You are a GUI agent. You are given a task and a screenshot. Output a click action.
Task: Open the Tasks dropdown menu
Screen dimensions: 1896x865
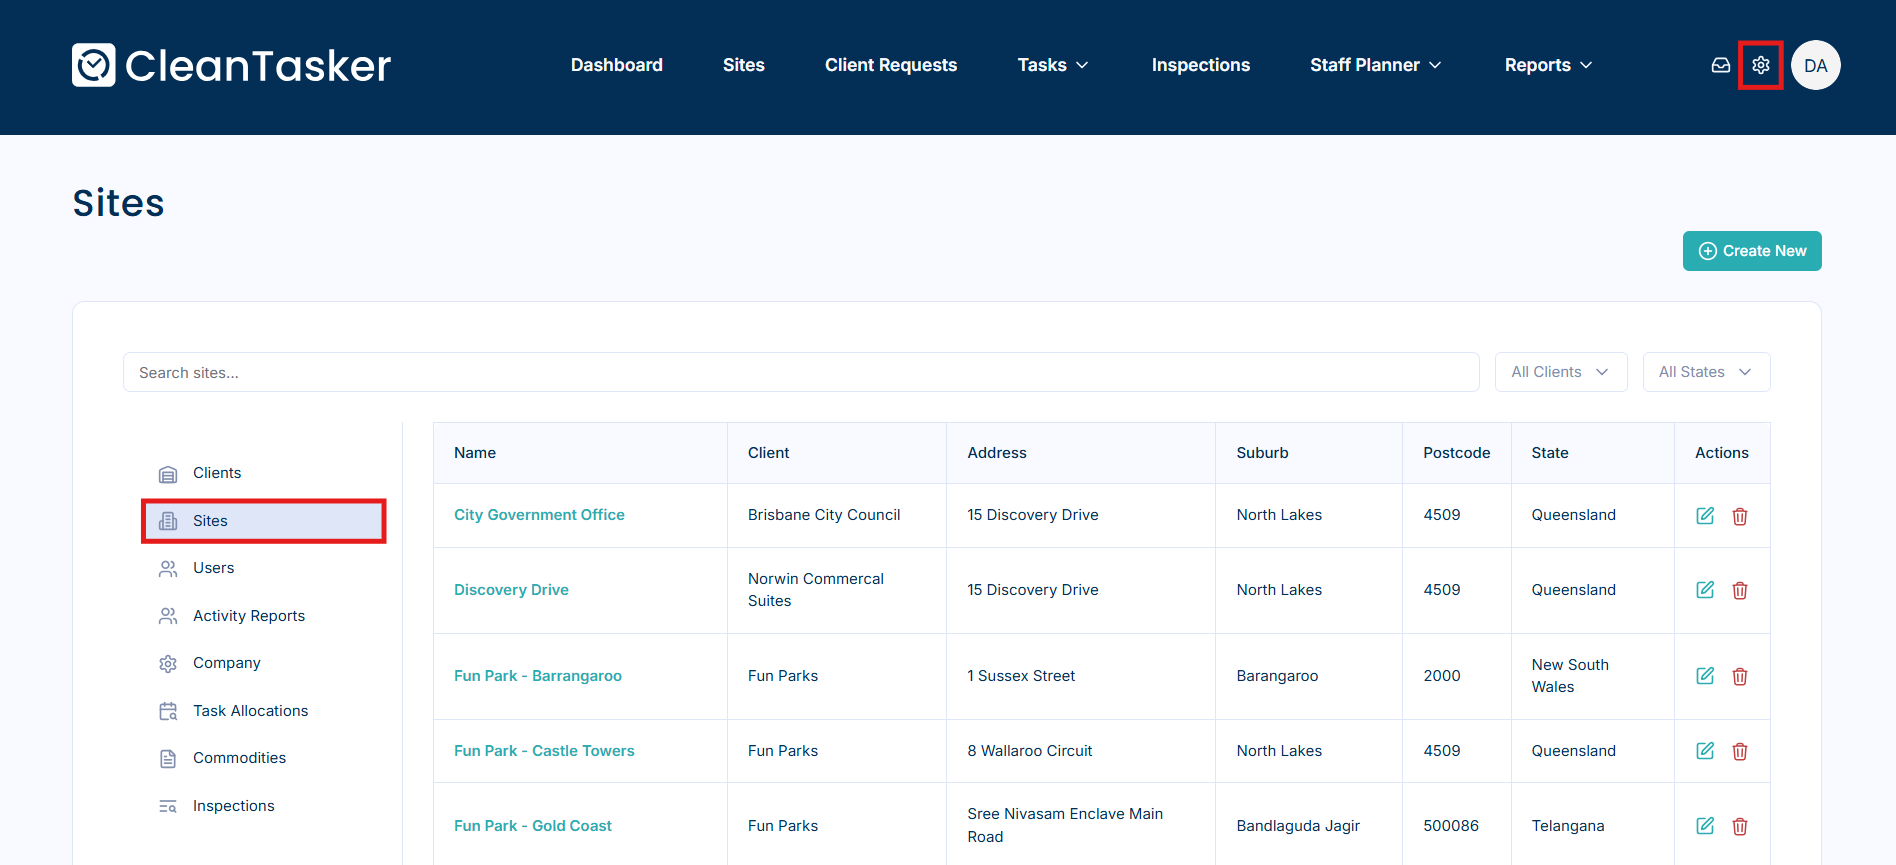[1052, 65]
